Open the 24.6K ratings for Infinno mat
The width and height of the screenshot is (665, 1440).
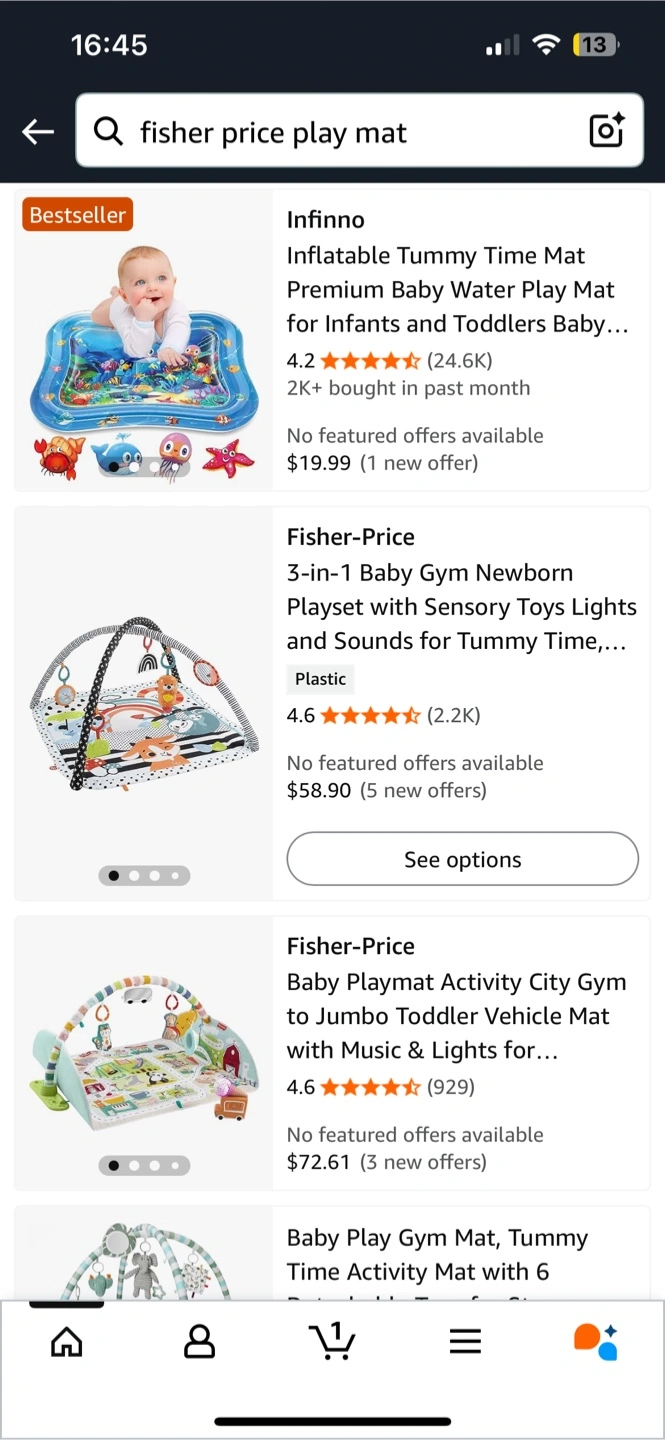460,360
